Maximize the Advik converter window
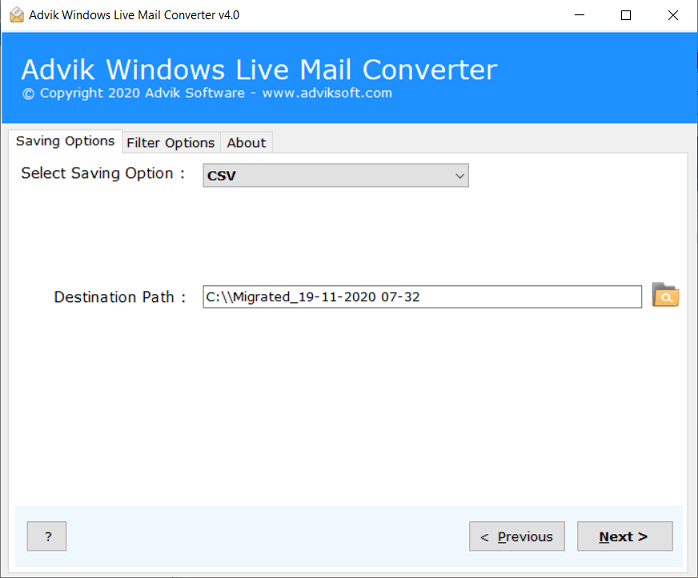Screen dimensions: 698x578 point(626,15)
